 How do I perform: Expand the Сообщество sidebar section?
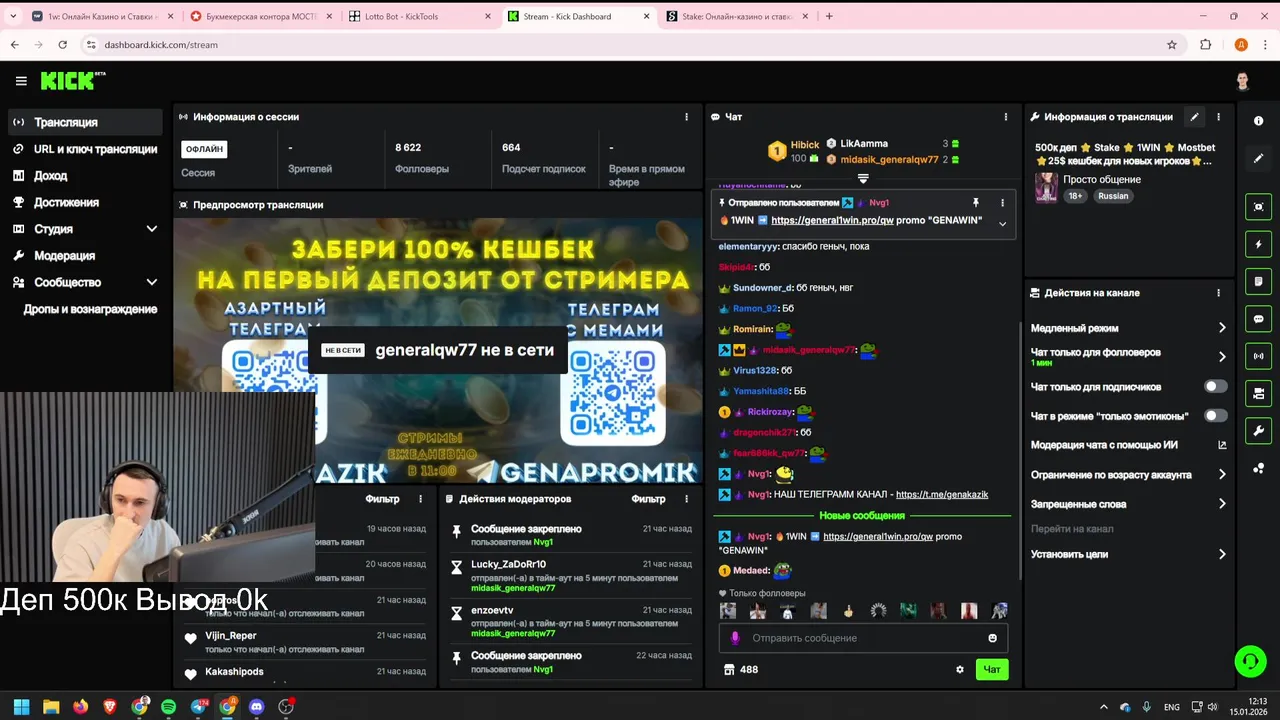tap(152, 282)
